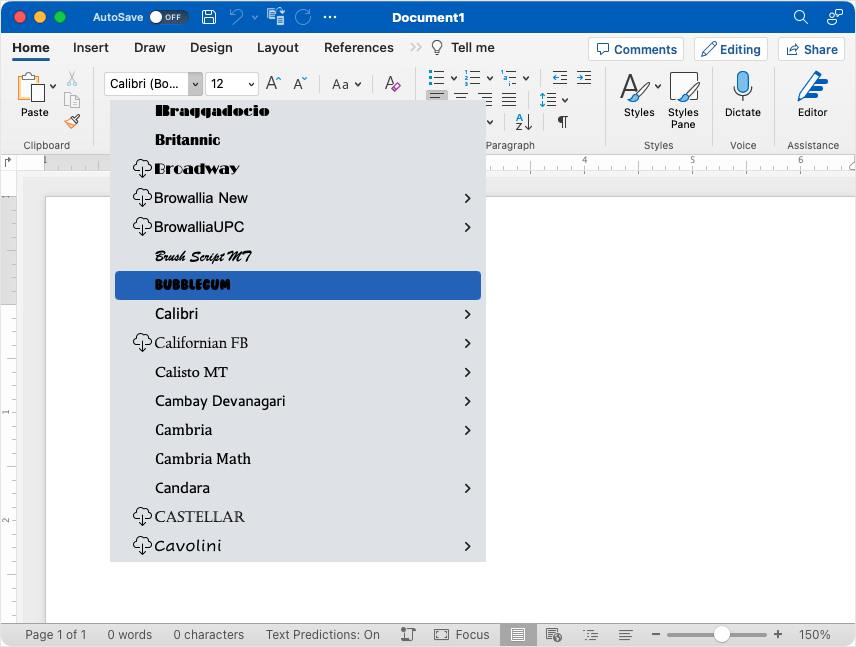Open the font name dropdown arrow
This screenshot has height=647, width=856.
point(195,84)
